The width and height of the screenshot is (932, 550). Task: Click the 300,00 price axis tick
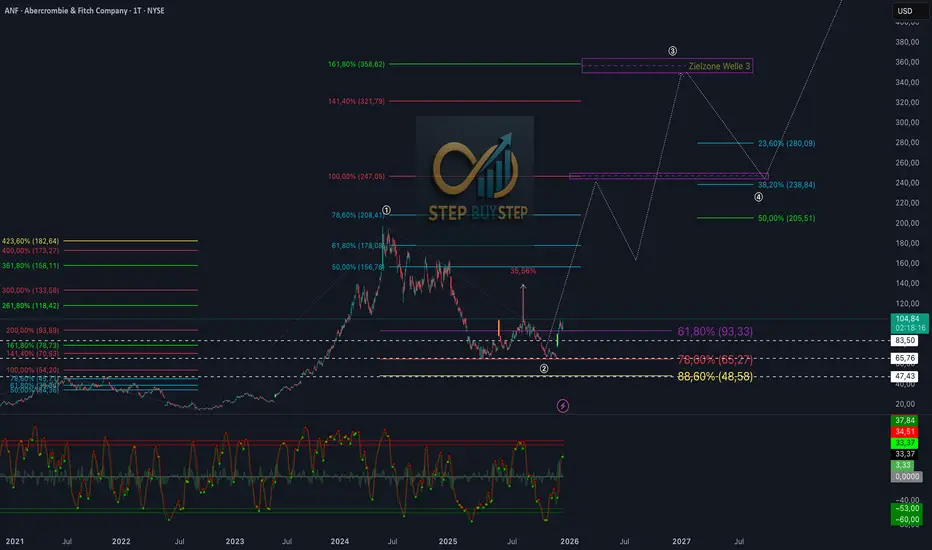(907, 122)
